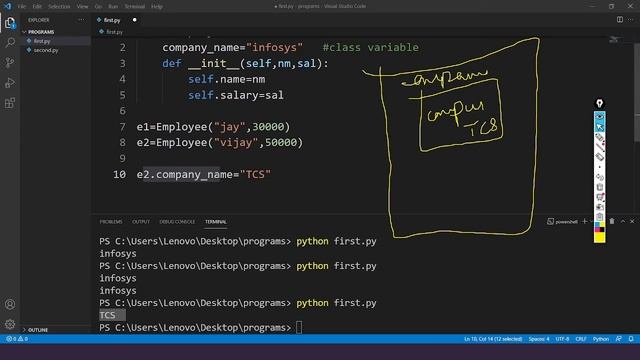640x360 pixels.
Task: Open the Help menu
Action: [157, 7]
